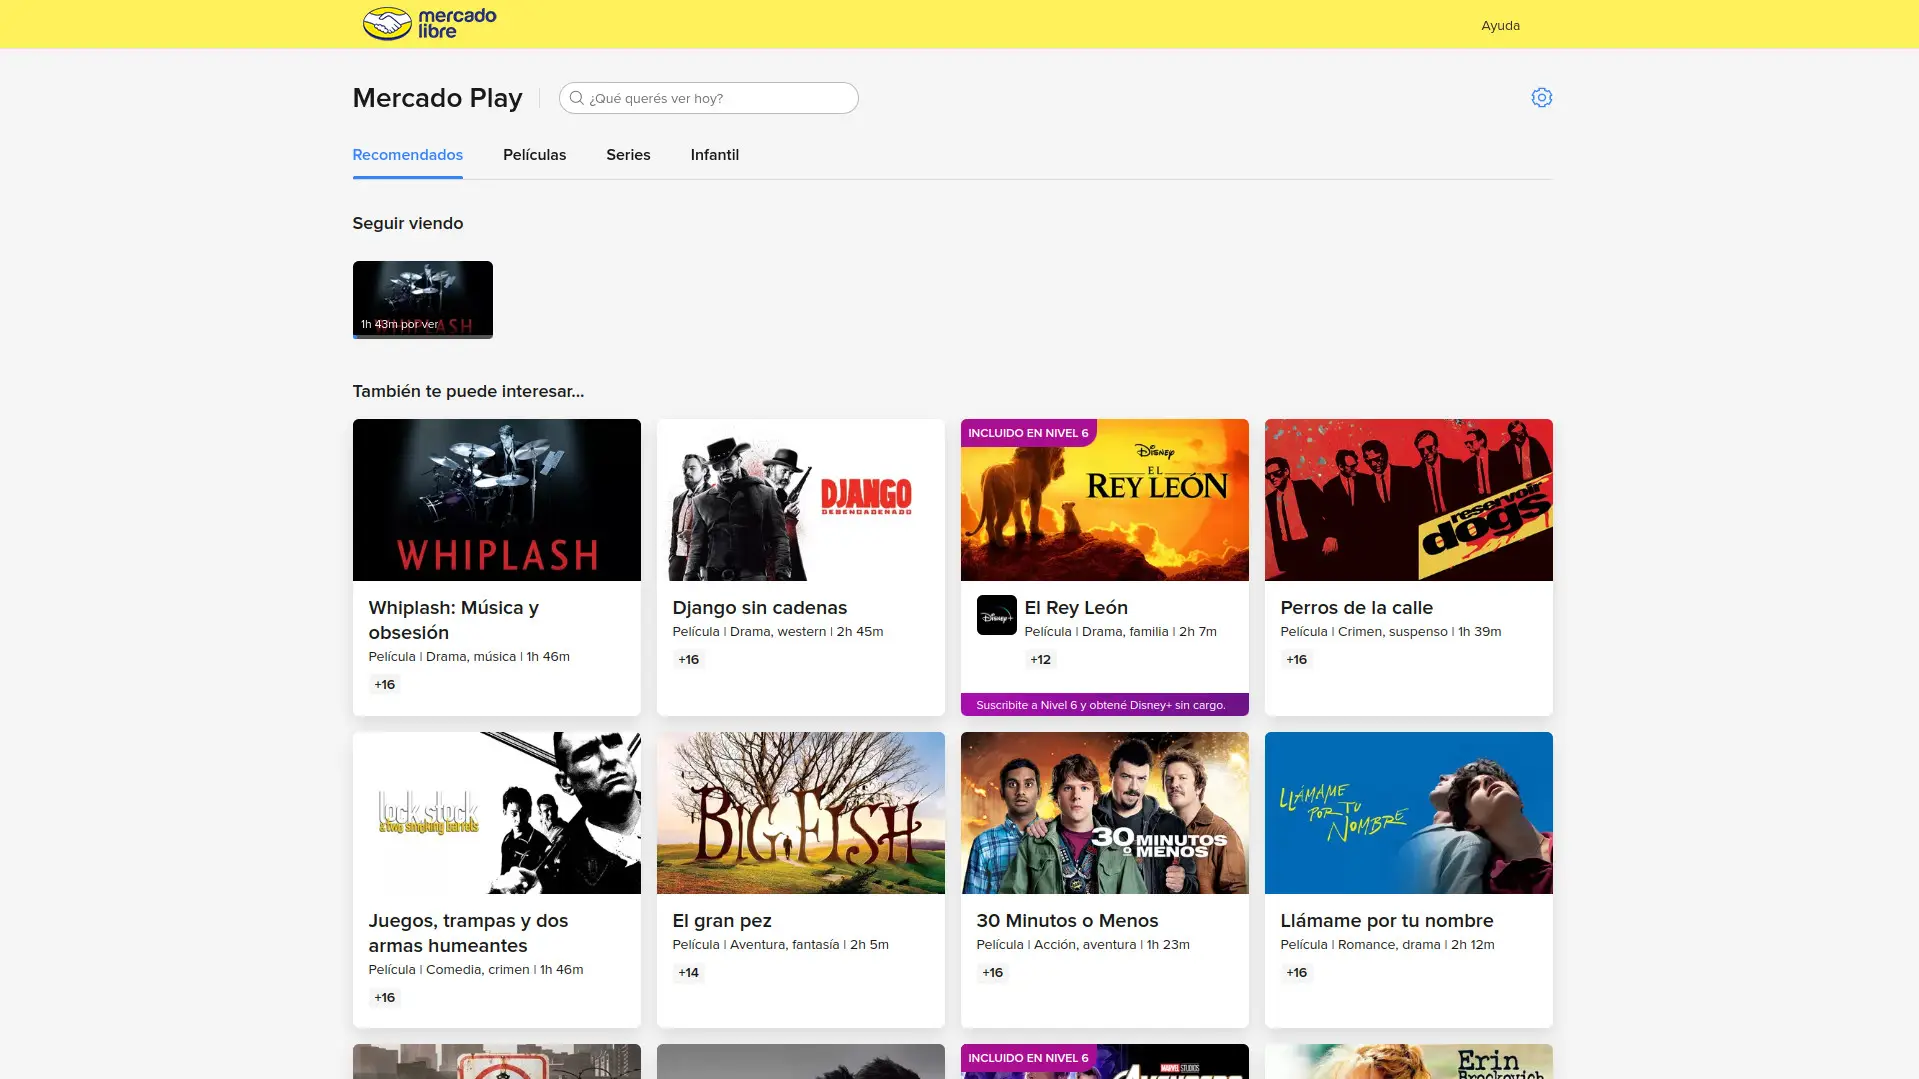Click the Disney+ logo on El Rey León
Image resolution: width=1919 pixels, height=1079 pixels.
996,615
